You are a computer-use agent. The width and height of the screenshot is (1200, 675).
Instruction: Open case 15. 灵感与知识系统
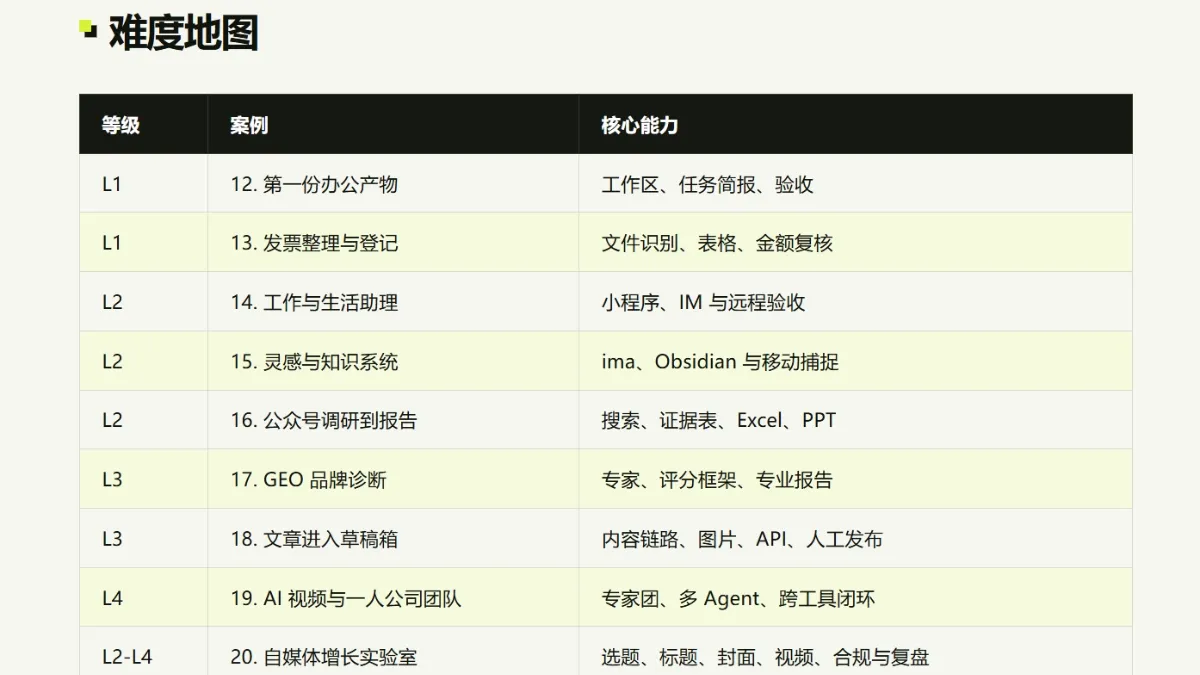(x=314, y=361)
